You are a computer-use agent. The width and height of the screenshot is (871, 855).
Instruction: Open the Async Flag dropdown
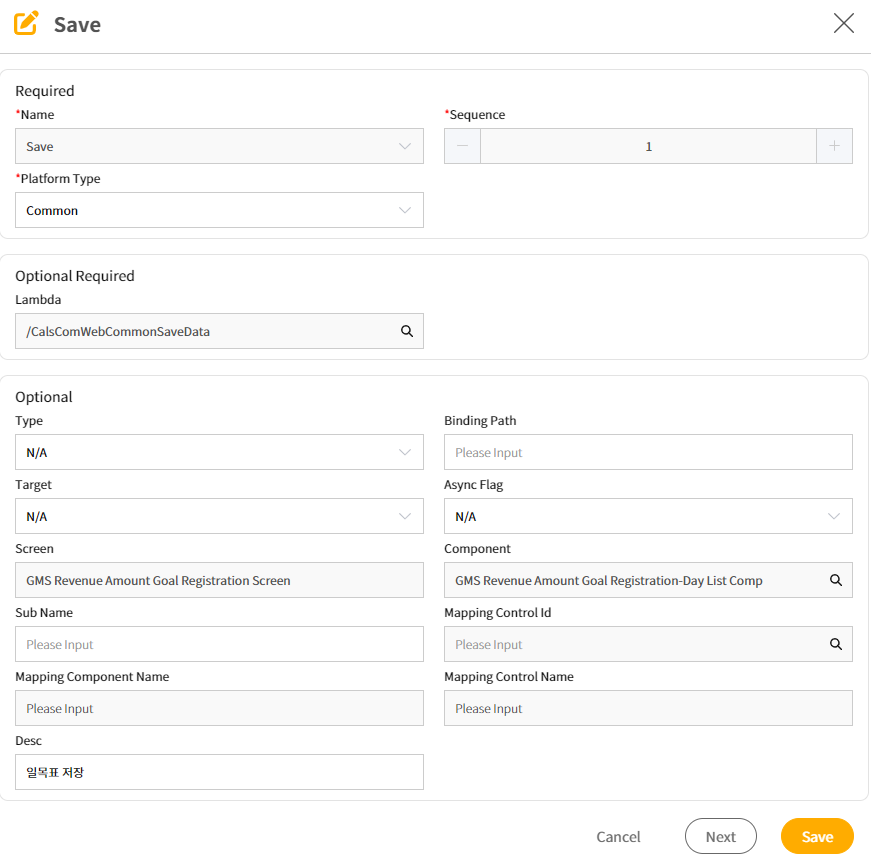pyautogui.click(x=648, y=516)
